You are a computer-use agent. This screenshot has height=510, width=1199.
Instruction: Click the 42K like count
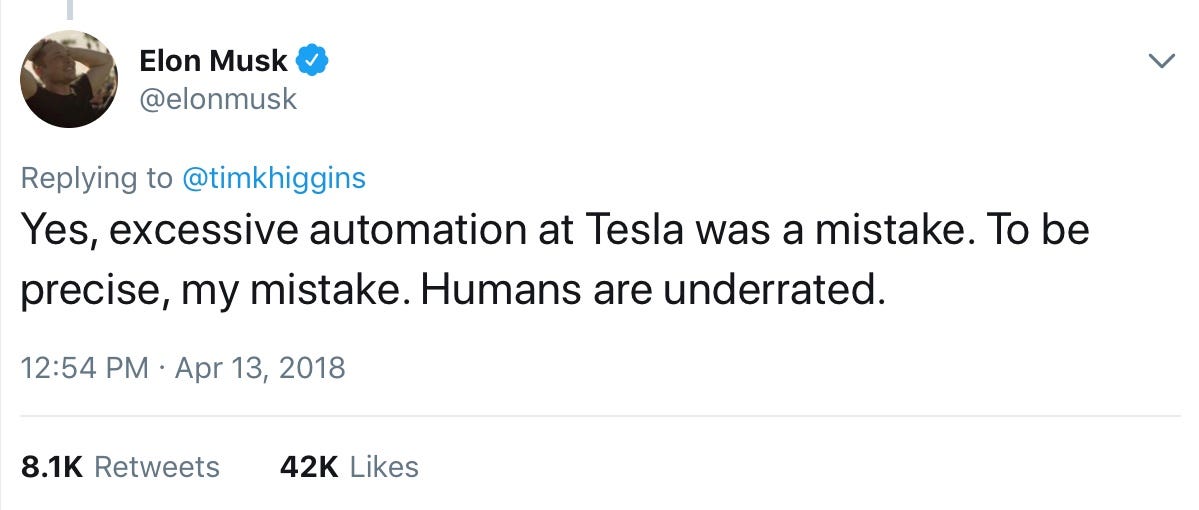pos(309,467)
